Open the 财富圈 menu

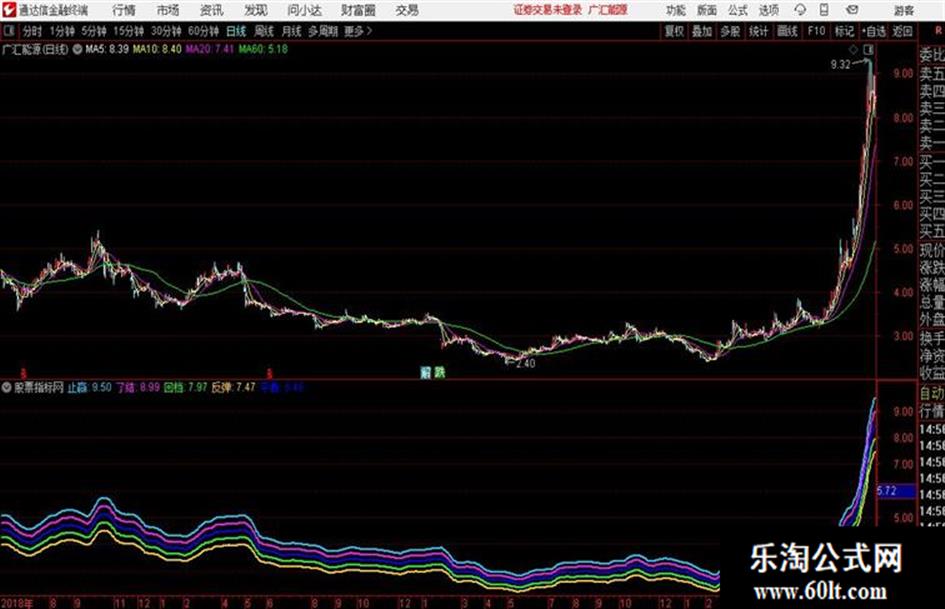(358, 10)
